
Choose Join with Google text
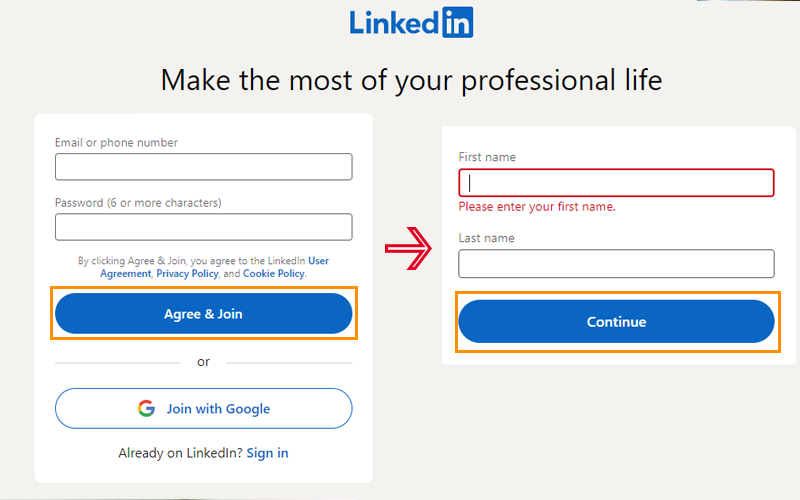[x=218, y=408]
